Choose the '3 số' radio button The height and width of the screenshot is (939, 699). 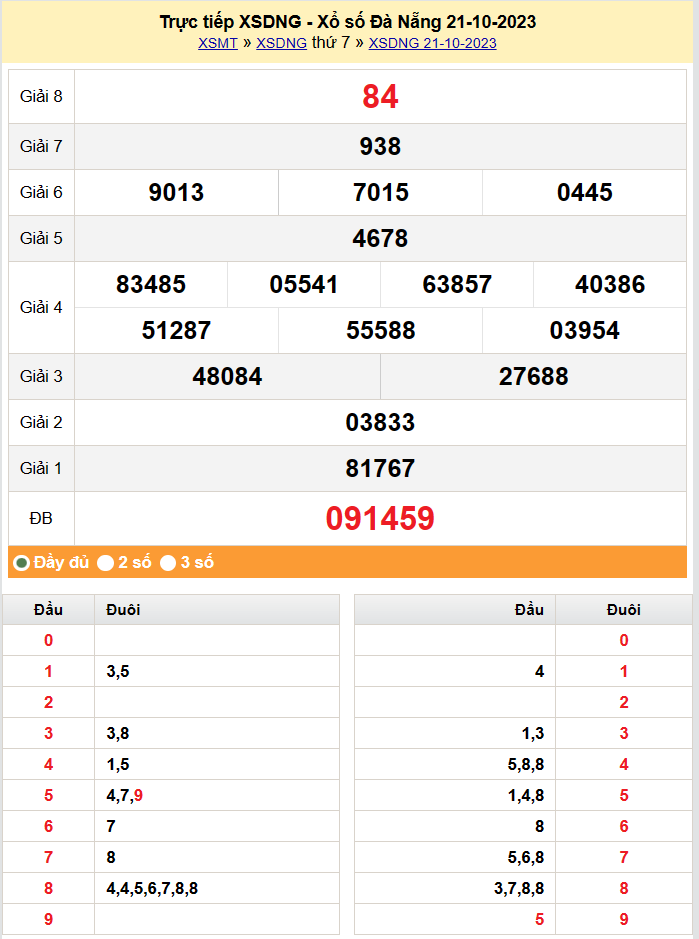point(168,563)
